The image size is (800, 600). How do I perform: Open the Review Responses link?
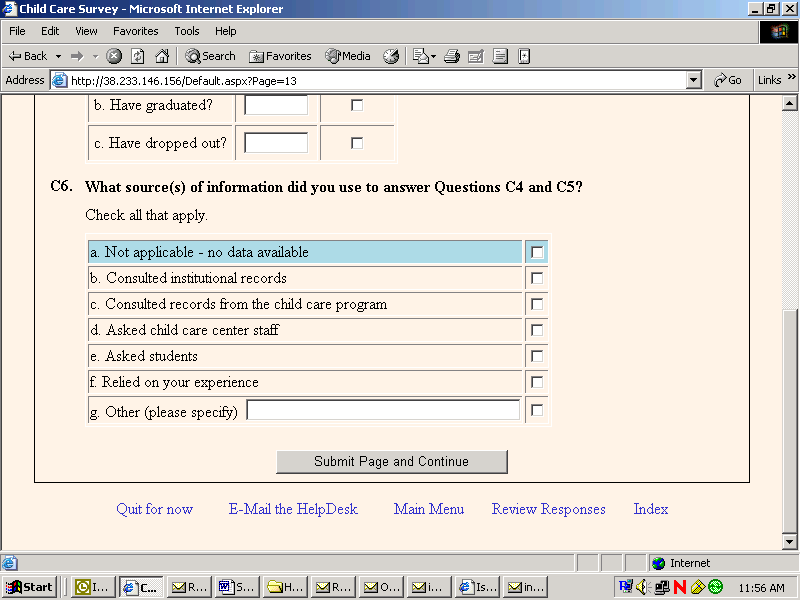tap(548, 509)
